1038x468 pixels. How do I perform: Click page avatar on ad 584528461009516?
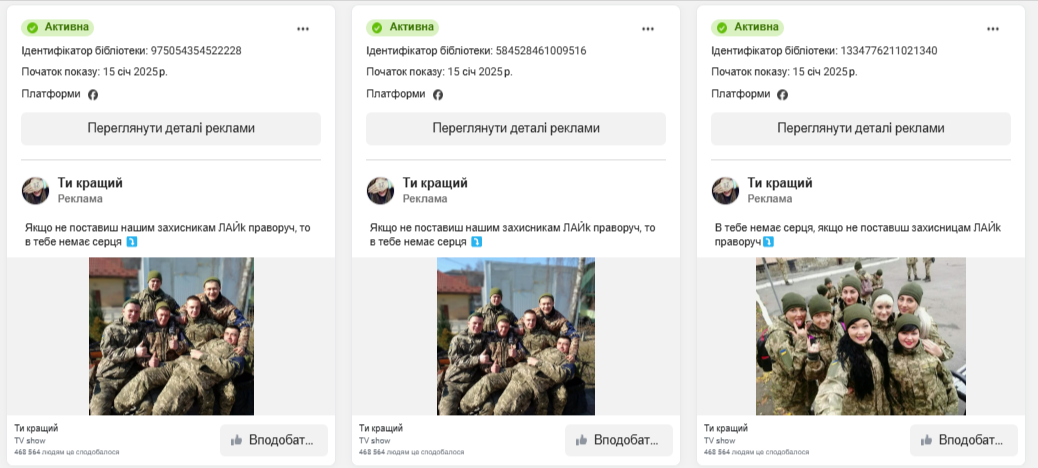click(380, 191)
